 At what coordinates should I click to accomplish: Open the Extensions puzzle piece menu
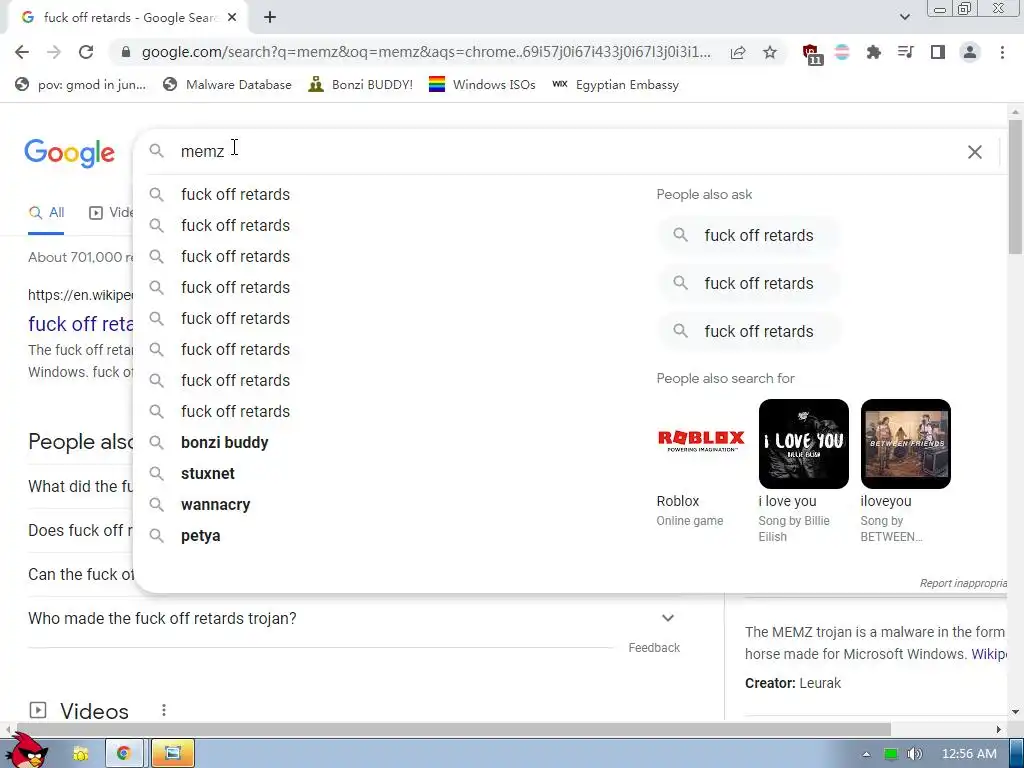pyautogui.click(x=873, y=52)
